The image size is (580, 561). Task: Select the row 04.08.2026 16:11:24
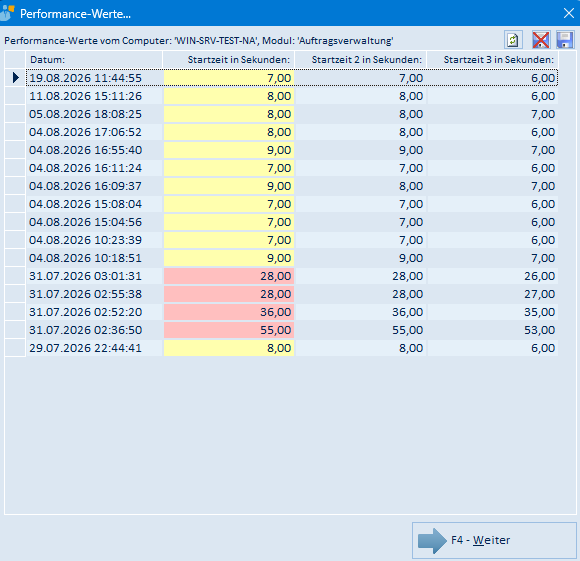point(292,168)
